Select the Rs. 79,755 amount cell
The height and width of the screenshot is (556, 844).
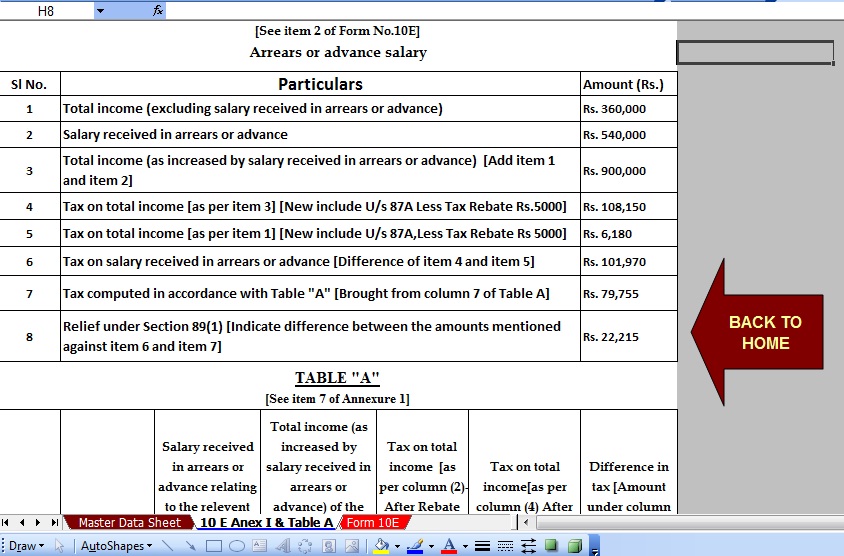629,293
